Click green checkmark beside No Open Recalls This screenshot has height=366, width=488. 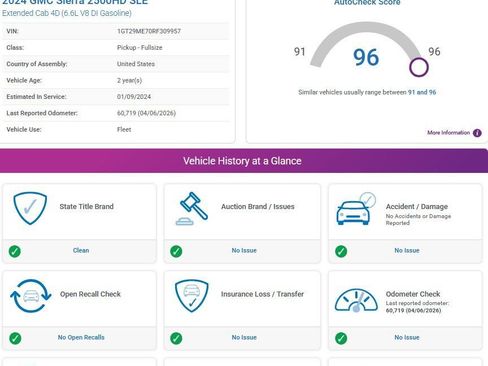tap(15, 338)
